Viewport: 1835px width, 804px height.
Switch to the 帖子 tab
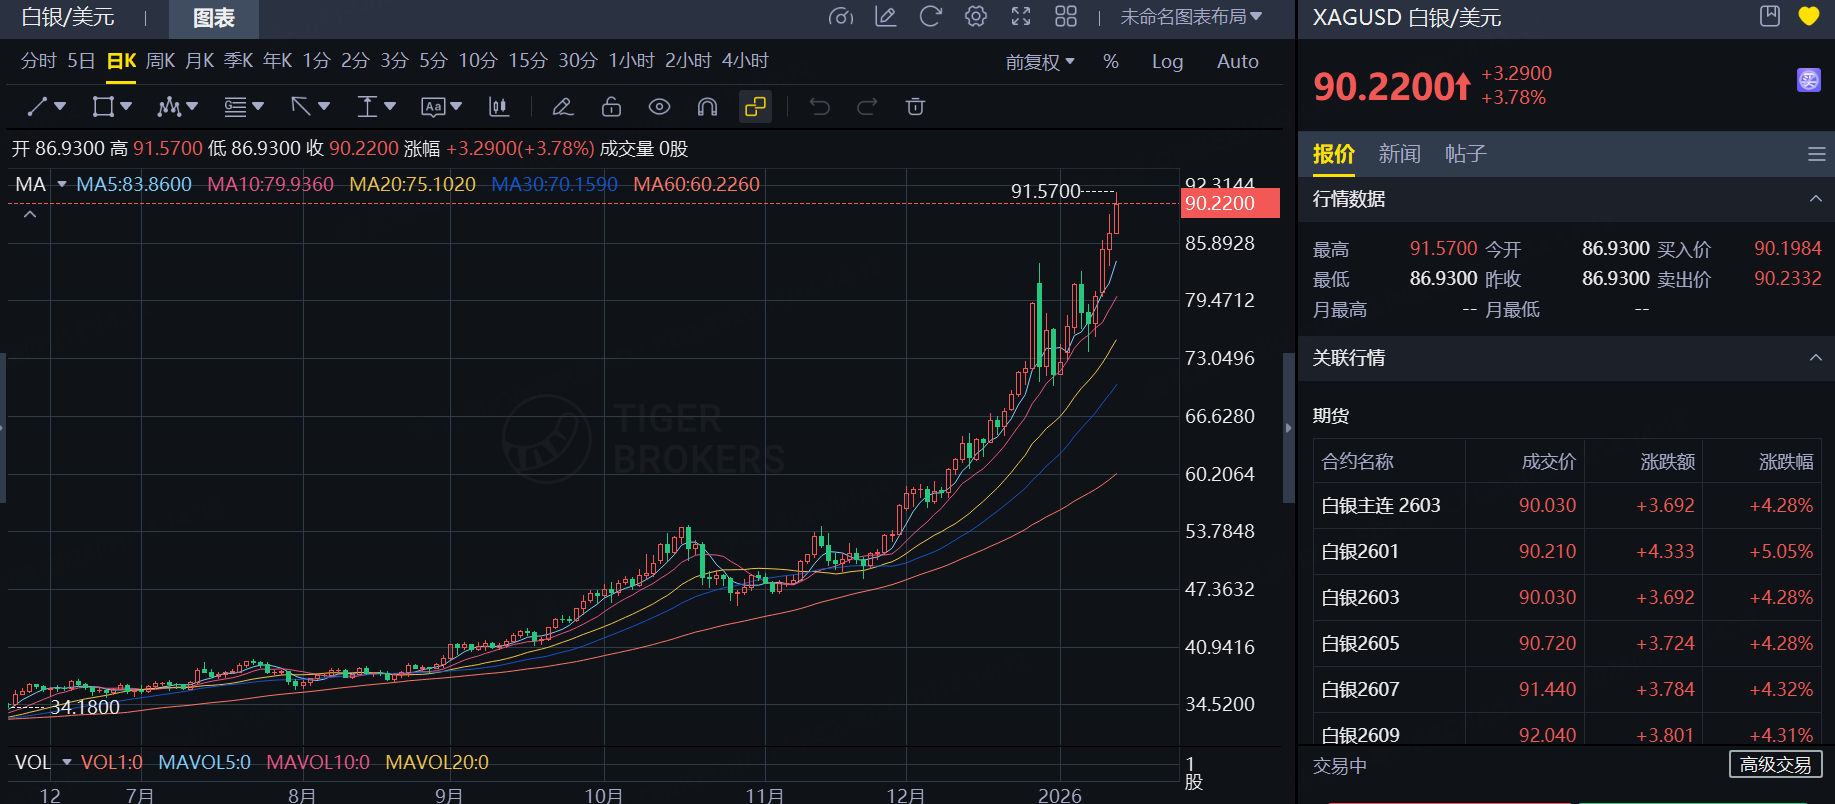[x=1466, y=154]
